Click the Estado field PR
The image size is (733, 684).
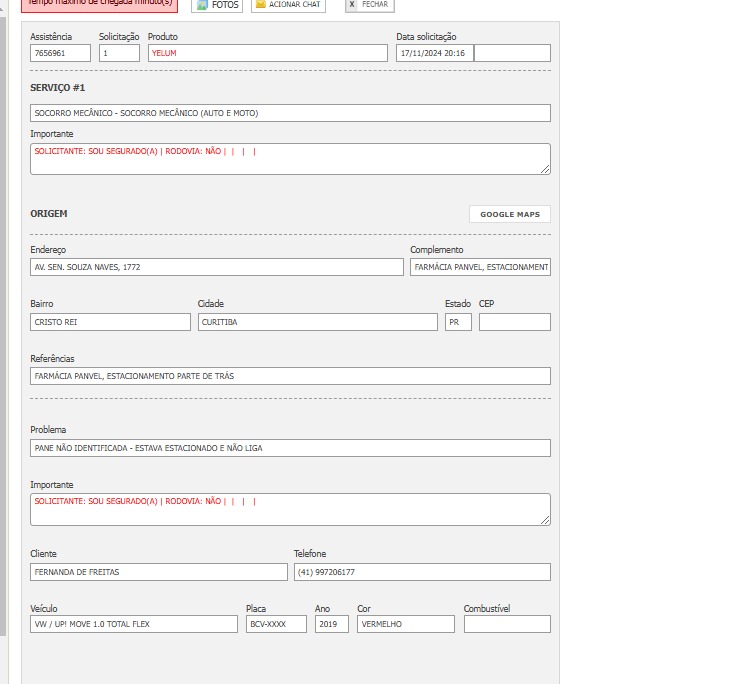tap(458, 322)
